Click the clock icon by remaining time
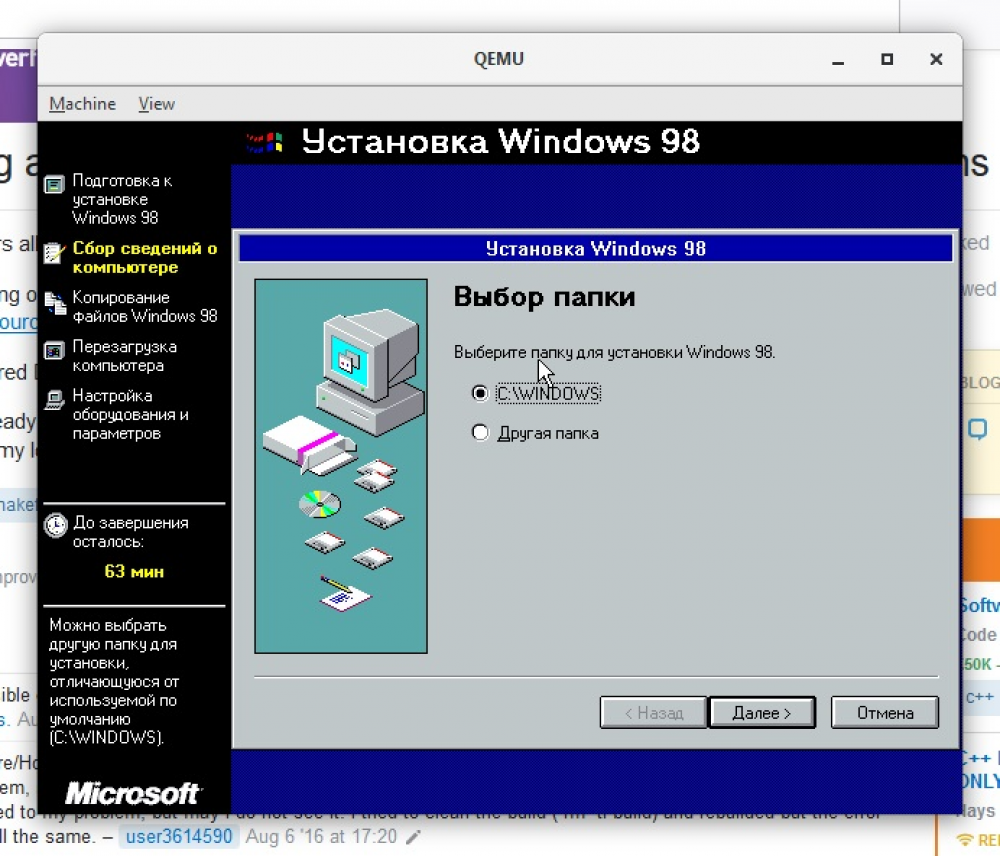Screen dimensions: 1000x856 click(55, 526)
